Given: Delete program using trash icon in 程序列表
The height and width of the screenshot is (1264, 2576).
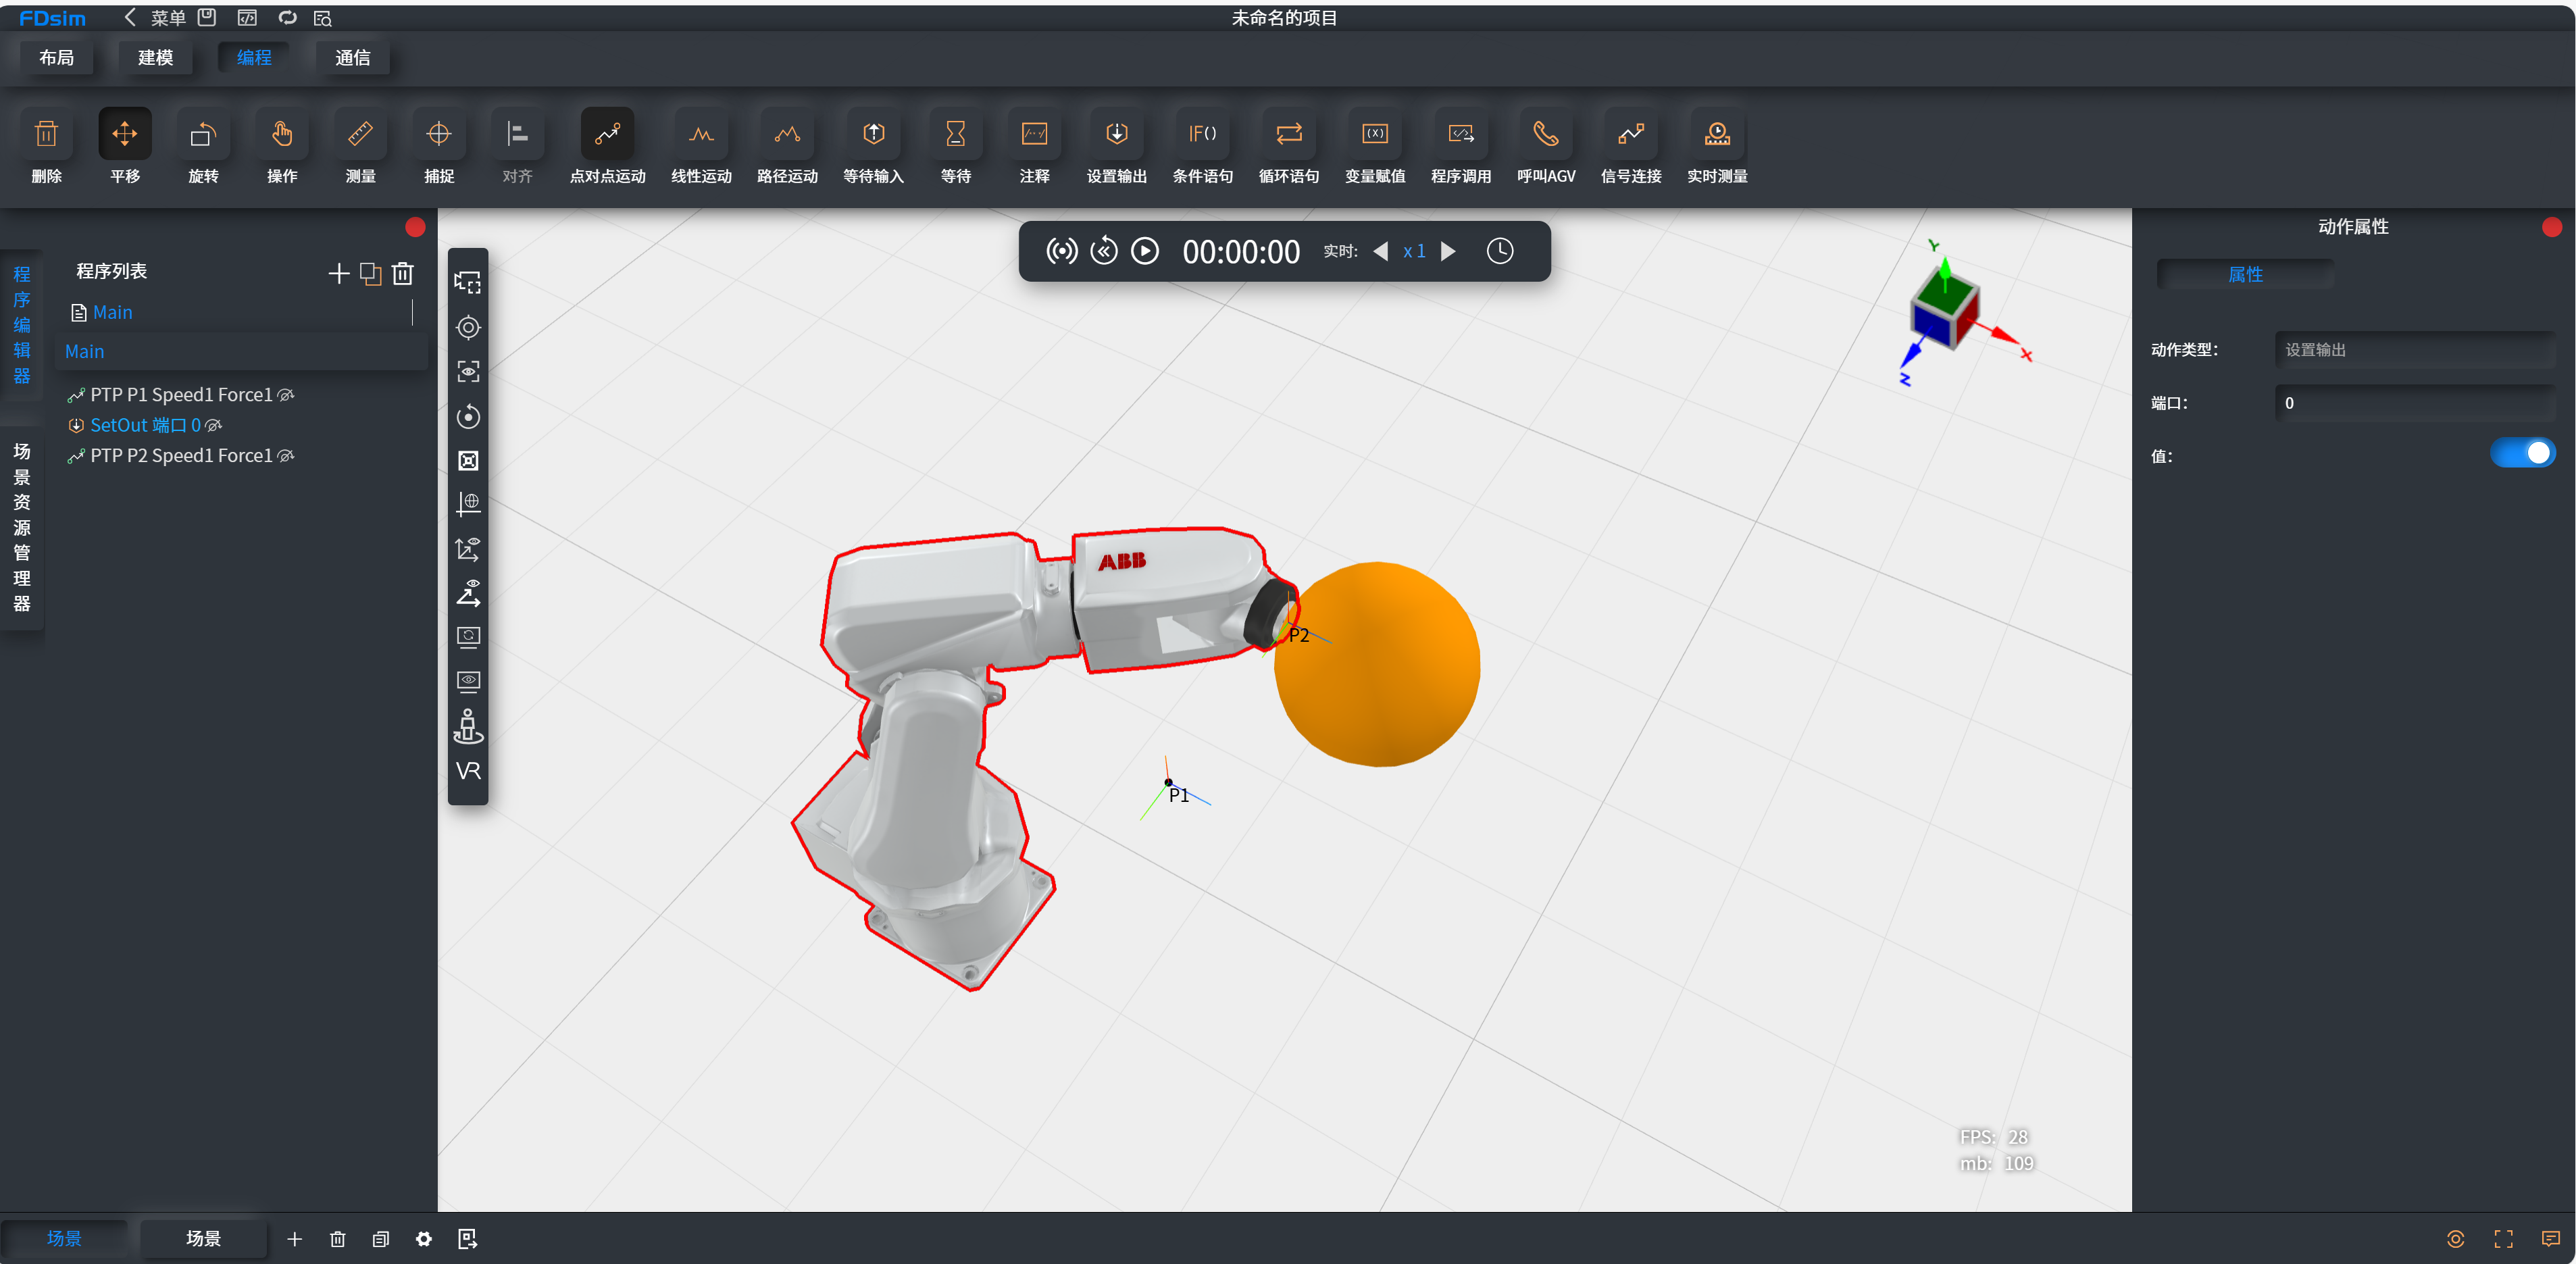Looking at the screenshot, I should [403, 274].
